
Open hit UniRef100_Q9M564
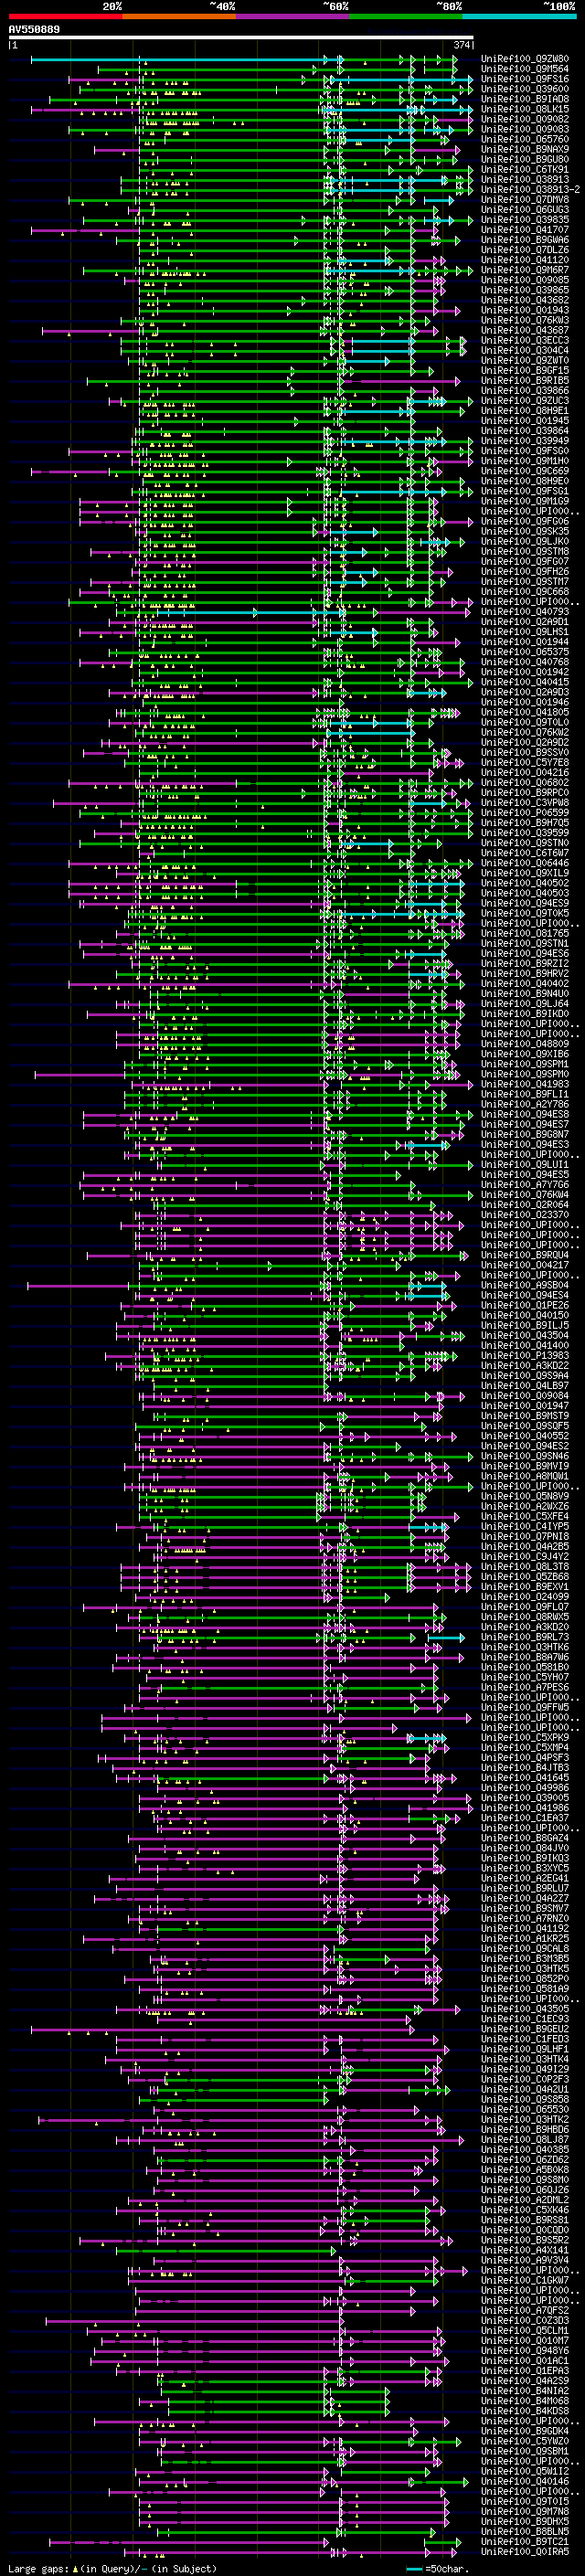(525, 69)
